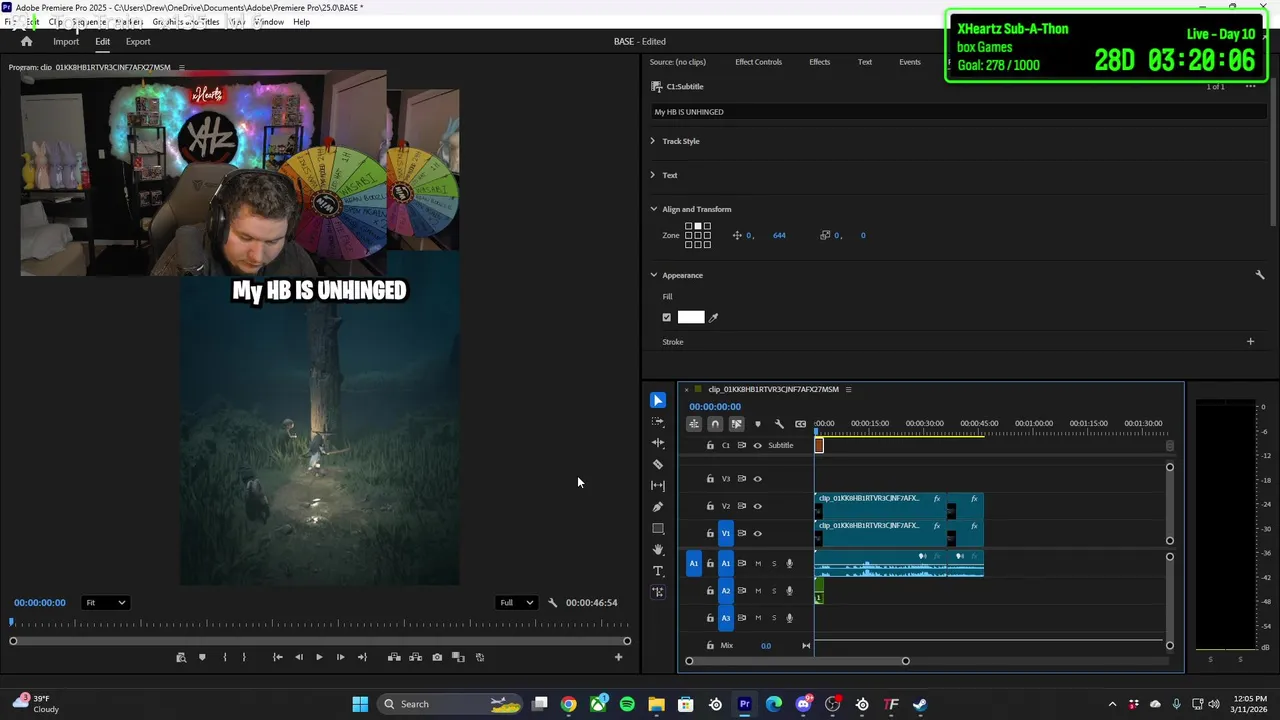The height and width of the screenshot is (720, 1280).
Task: Toggle snapping in the timeline
Action: click(715, 424)
